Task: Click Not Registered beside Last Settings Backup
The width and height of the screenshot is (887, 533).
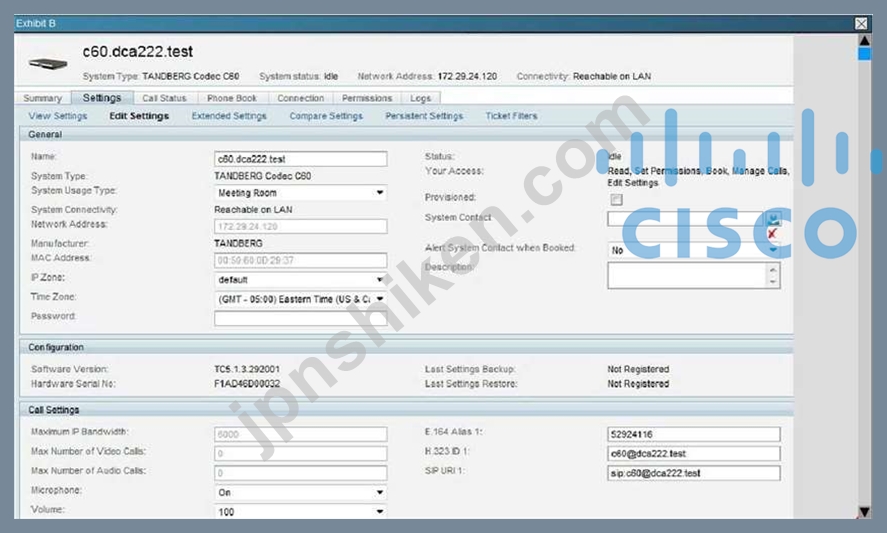Action: [638, 369]
